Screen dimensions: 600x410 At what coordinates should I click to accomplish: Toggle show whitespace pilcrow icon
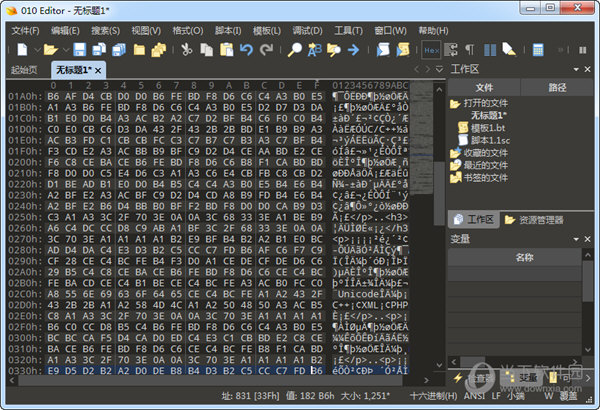[x=470, y=50]
